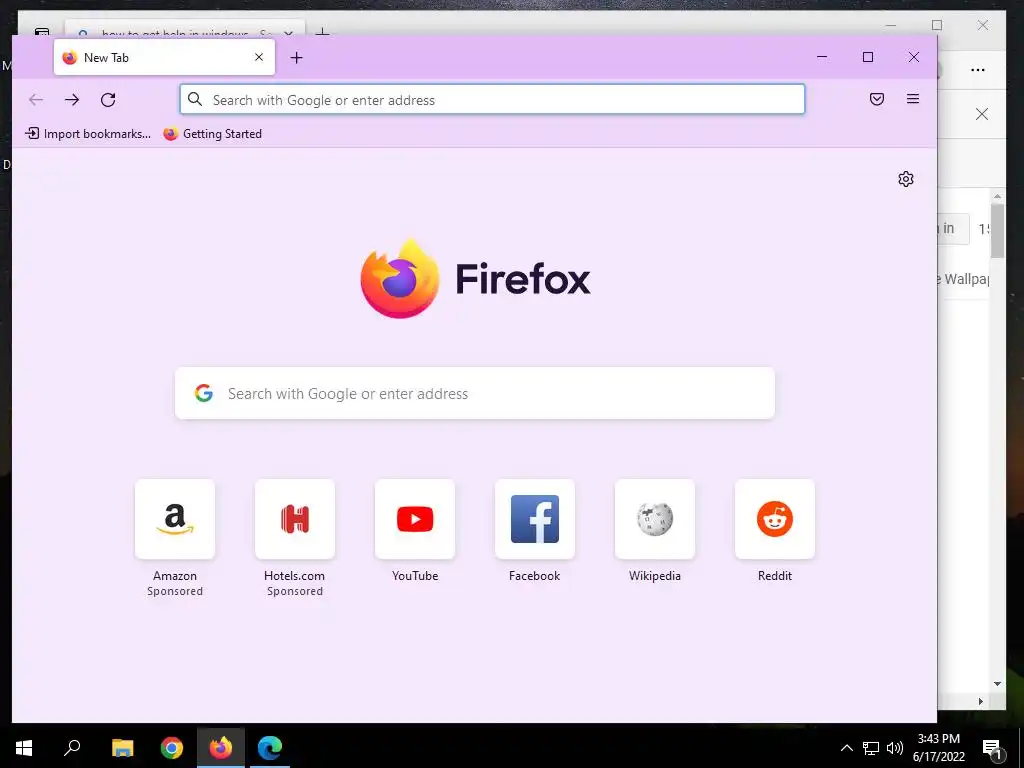The width and height of the screenshot is (1024, 768).
Task: Open a new tab with plus button
Action: point(296,57)
